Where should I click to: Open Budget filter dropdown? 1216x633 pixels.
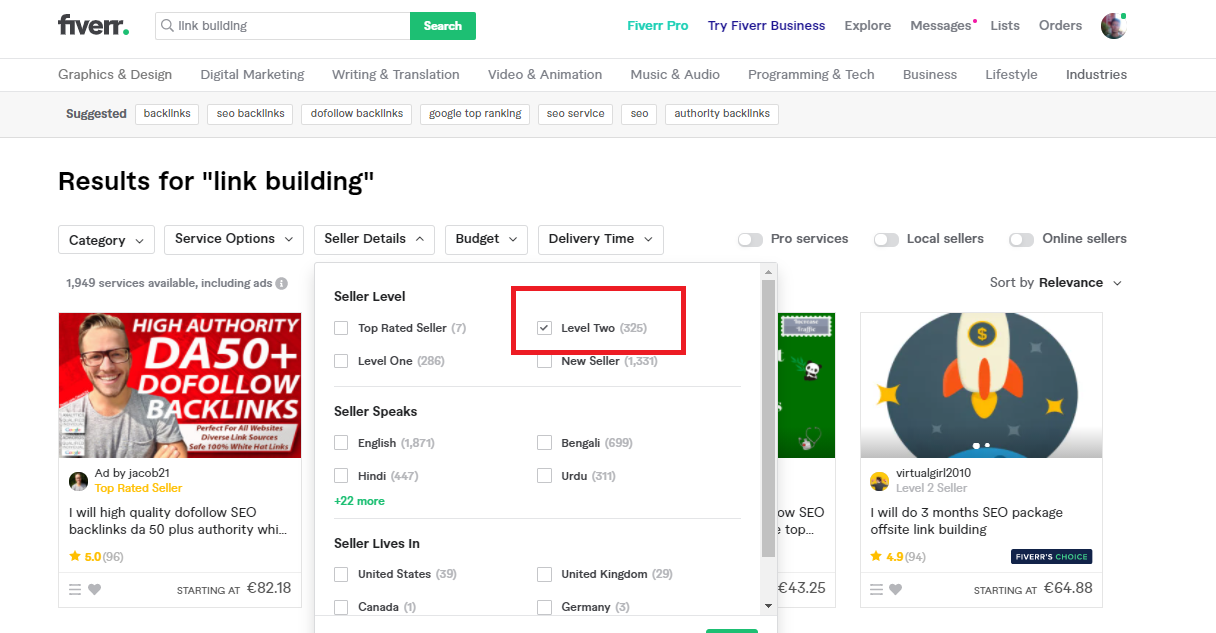tap(486, 239)
